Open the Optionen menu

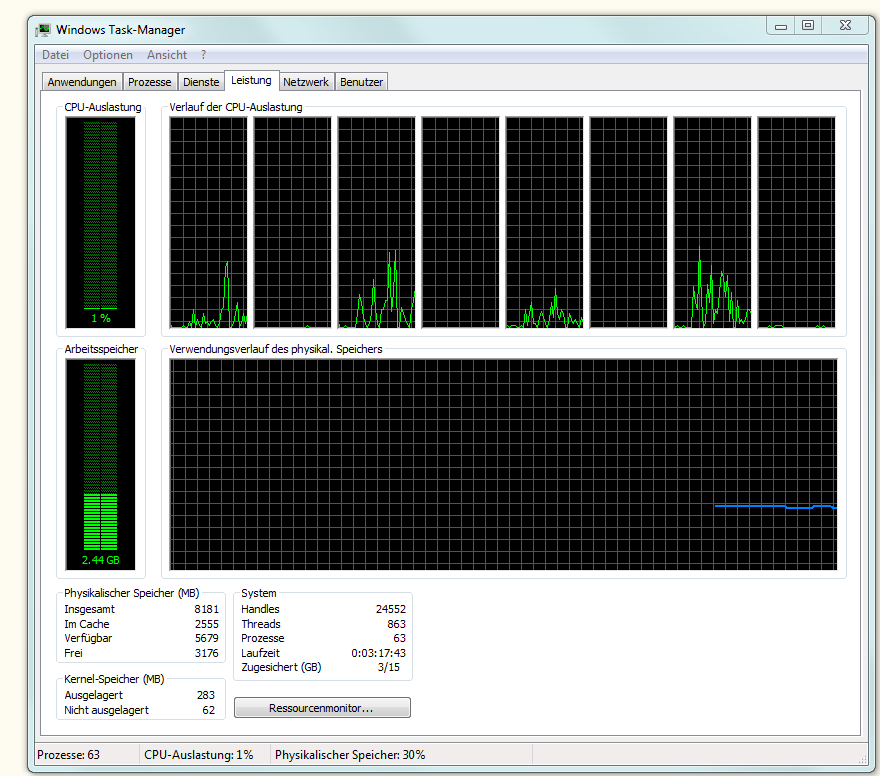coord(108,55)
